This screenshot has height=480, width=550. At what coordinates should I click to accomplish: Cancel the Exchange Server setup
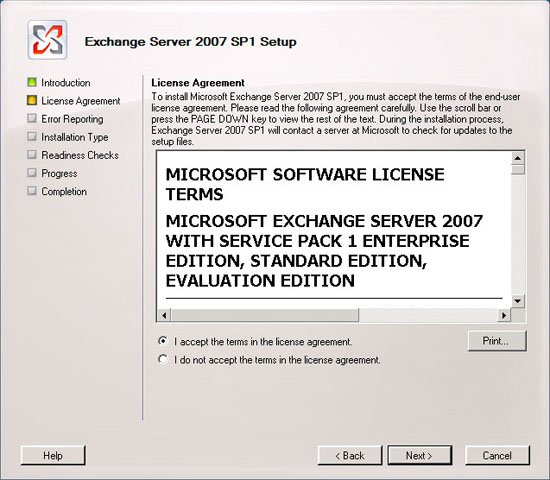[497, 455]
